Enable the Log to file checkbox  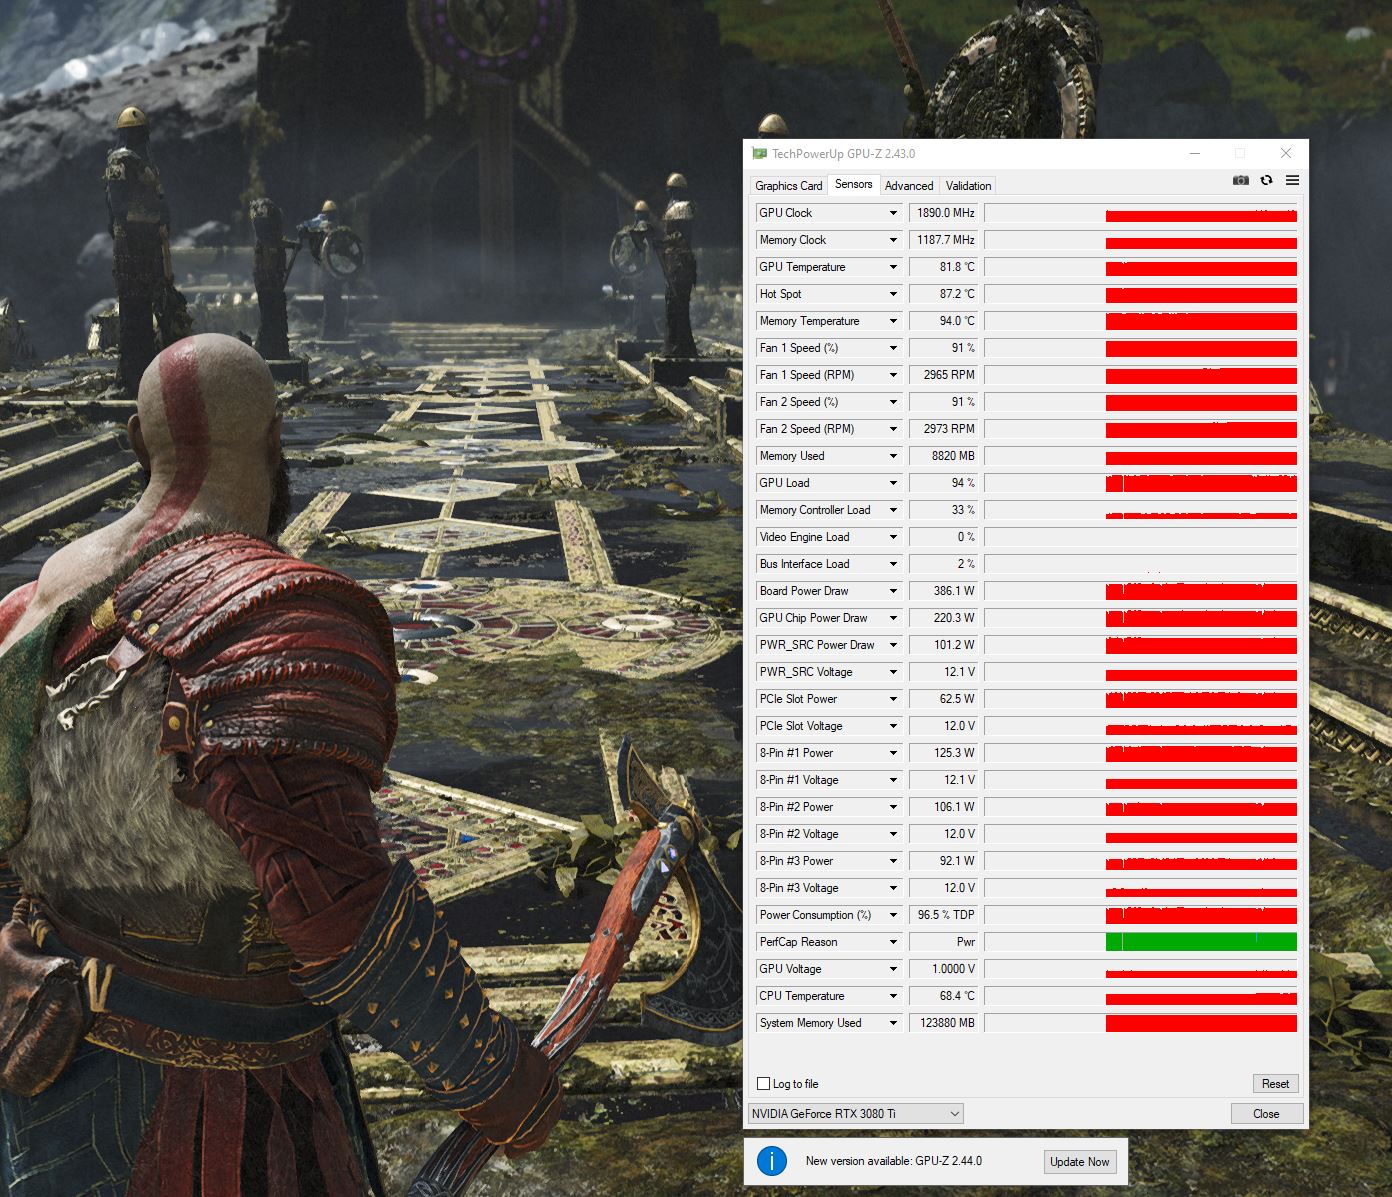pyautogui.click(x=764, y=1083)
